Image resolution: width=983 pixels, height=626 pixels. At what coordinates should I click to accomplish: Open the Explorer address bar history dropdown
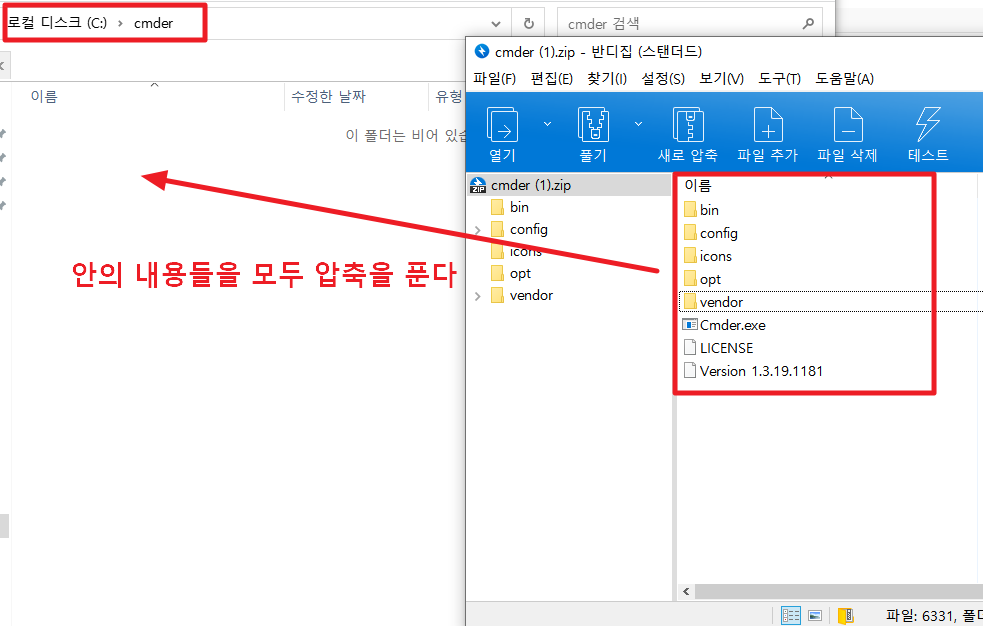click(496, 24)
